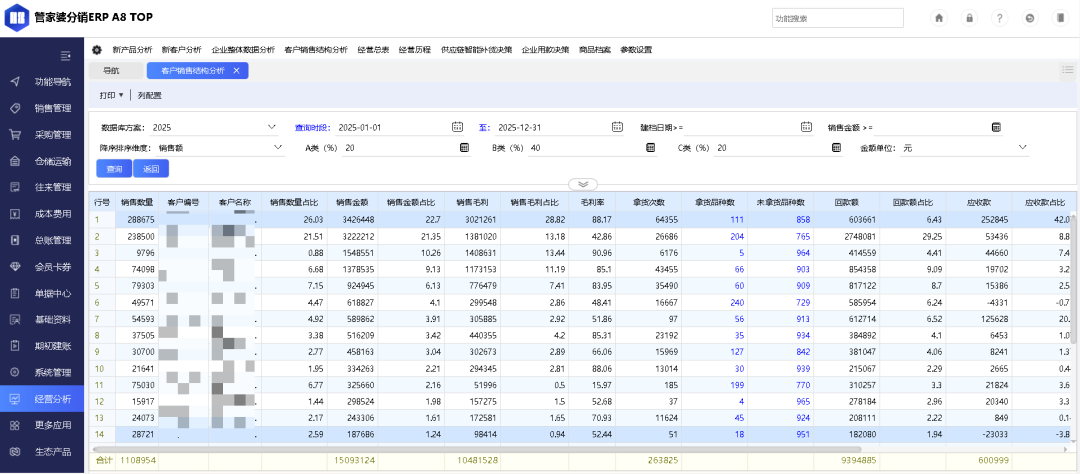This screenshot has height=474, width=1080.
Task: Open 更多应用 in the sidebar
Action: tap(42, 425)
